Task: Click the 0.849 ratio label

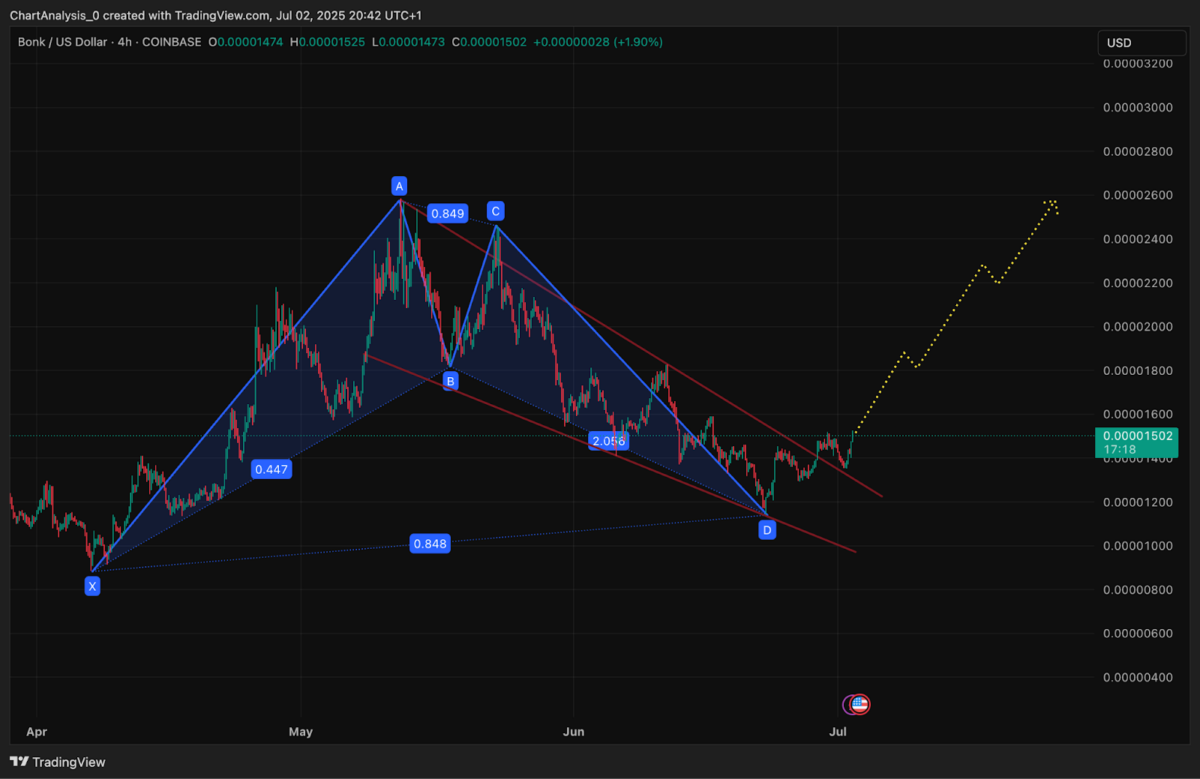Action: click(447, 213)
